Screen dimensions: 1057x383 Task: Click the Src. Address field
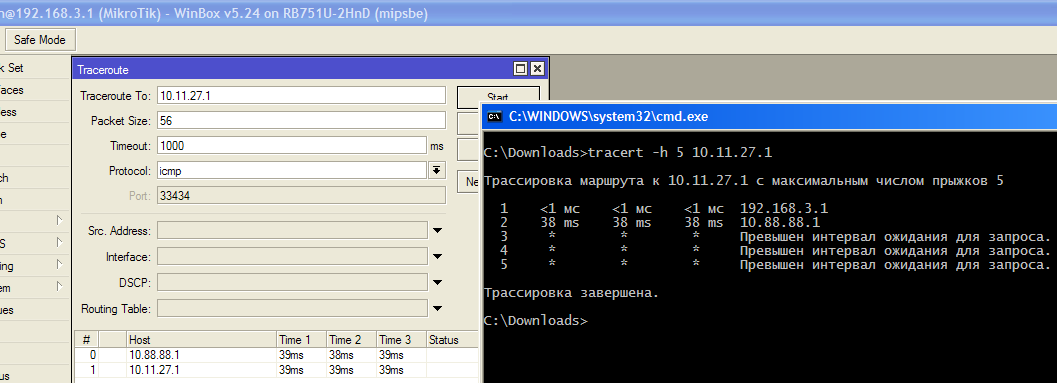(x=292, y=231)
